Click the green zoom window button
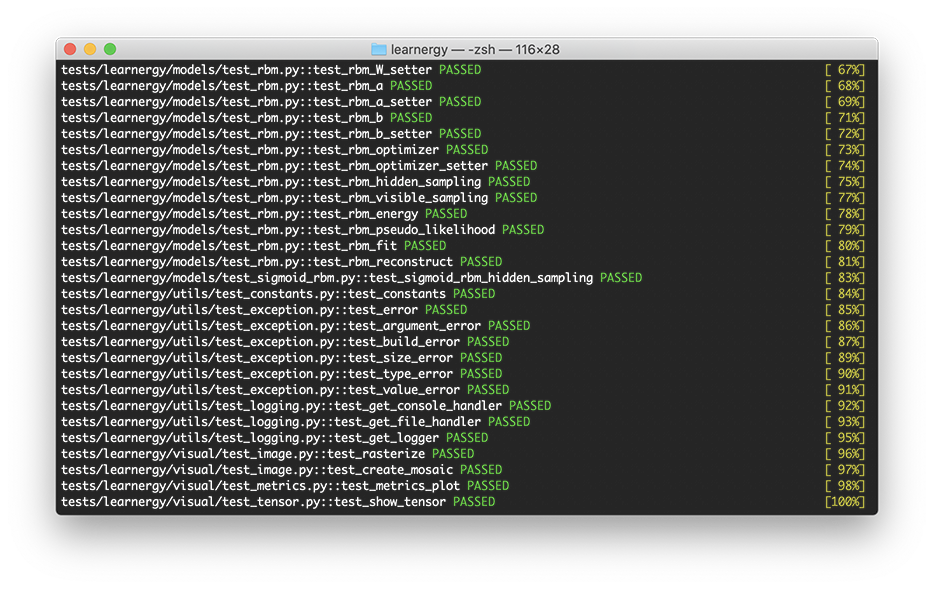 click(110, 49)
